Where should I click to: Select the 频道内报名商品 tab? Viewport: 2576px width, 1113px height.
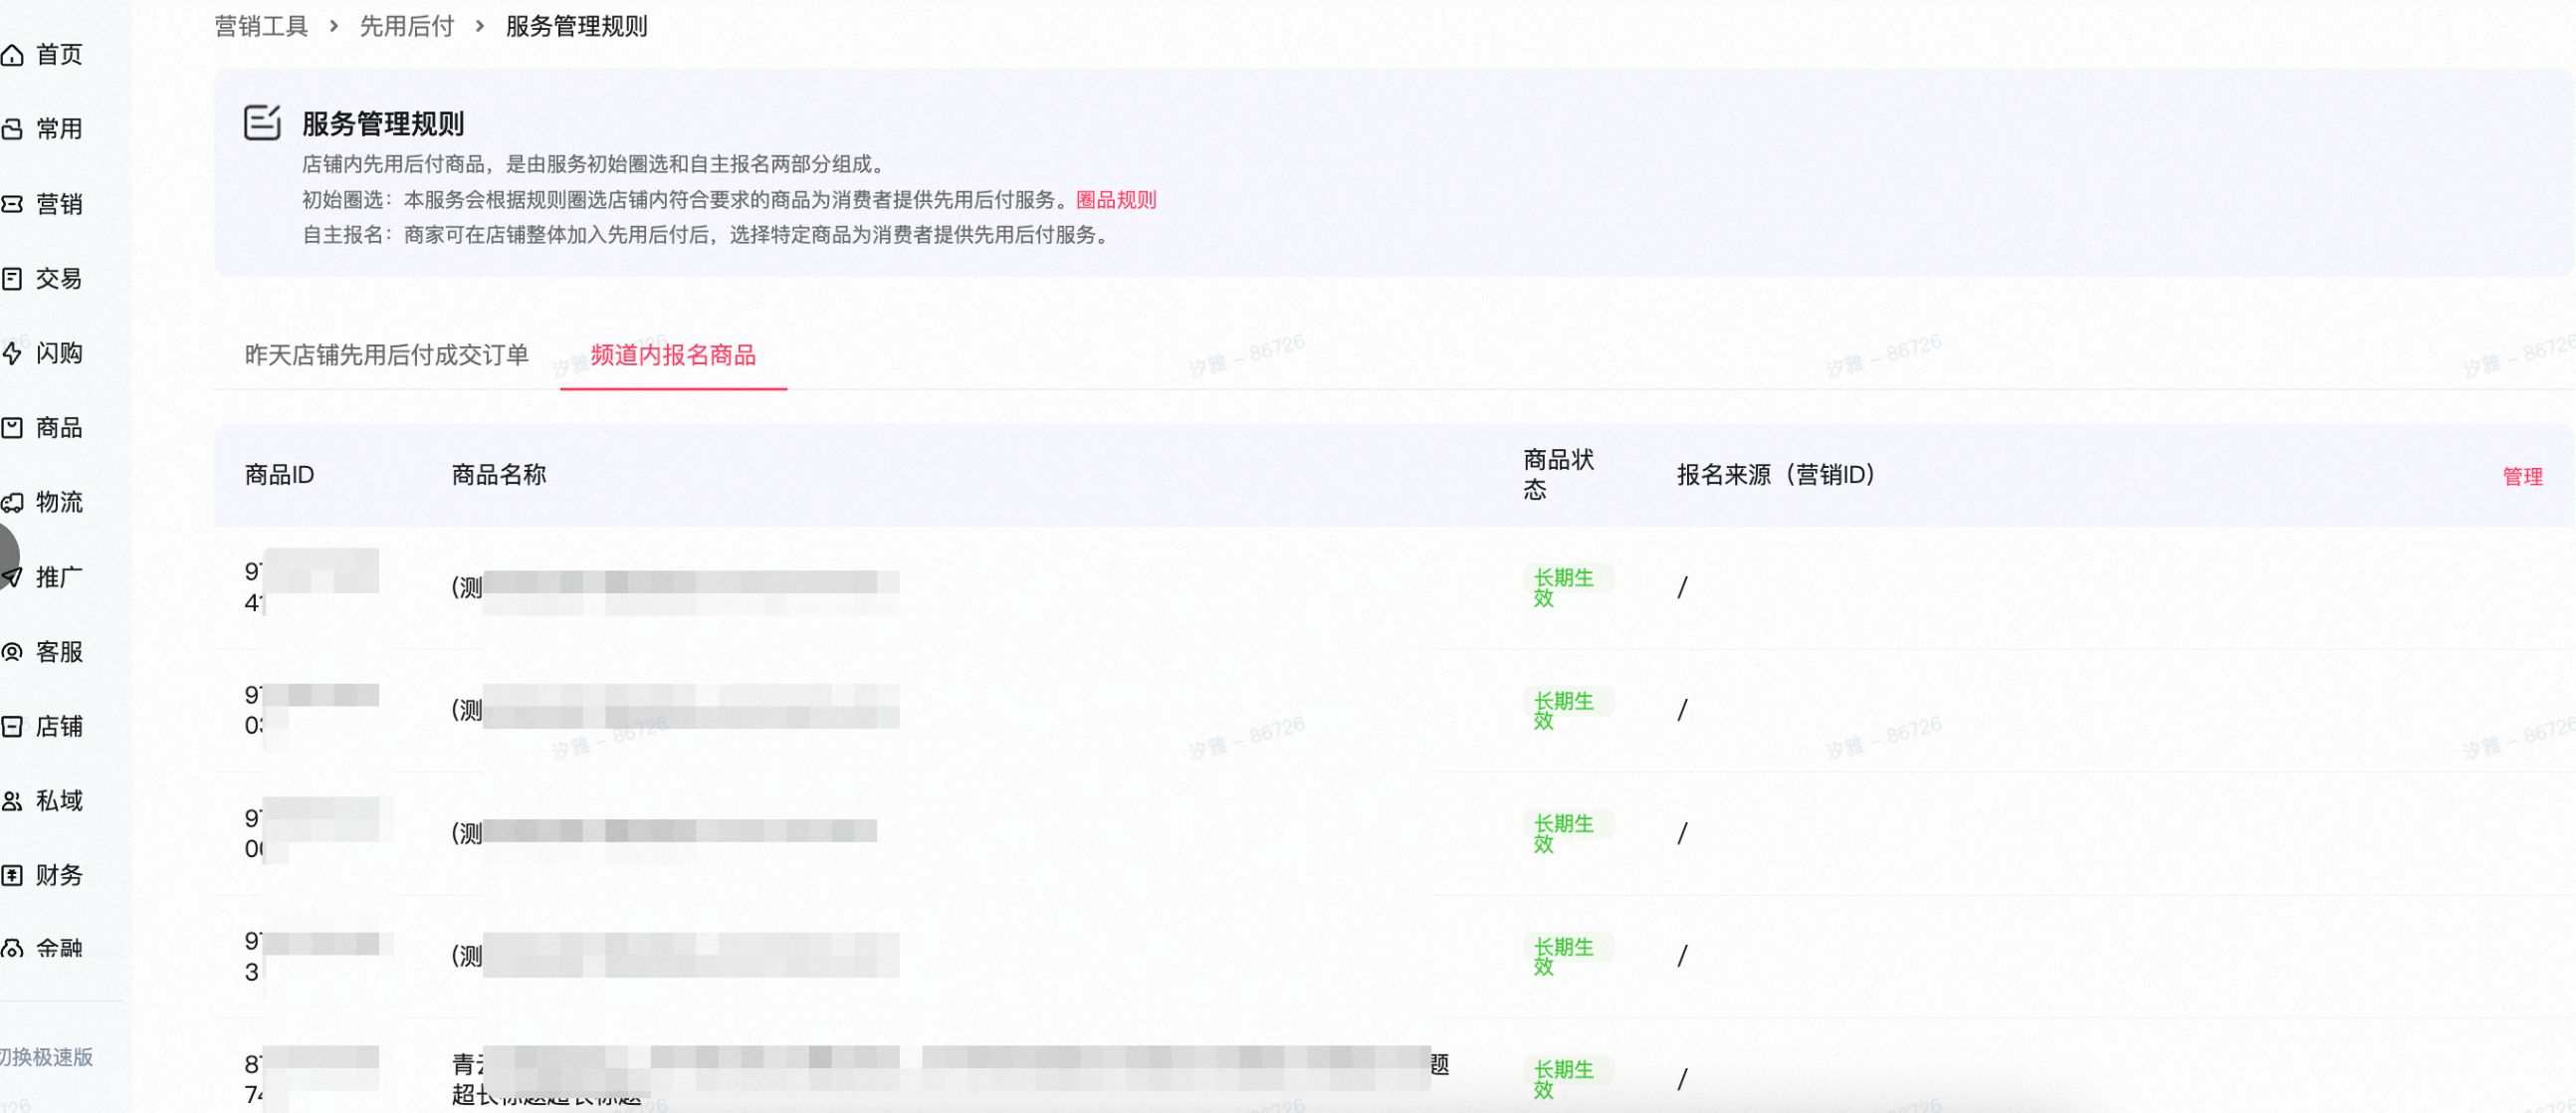673,355
